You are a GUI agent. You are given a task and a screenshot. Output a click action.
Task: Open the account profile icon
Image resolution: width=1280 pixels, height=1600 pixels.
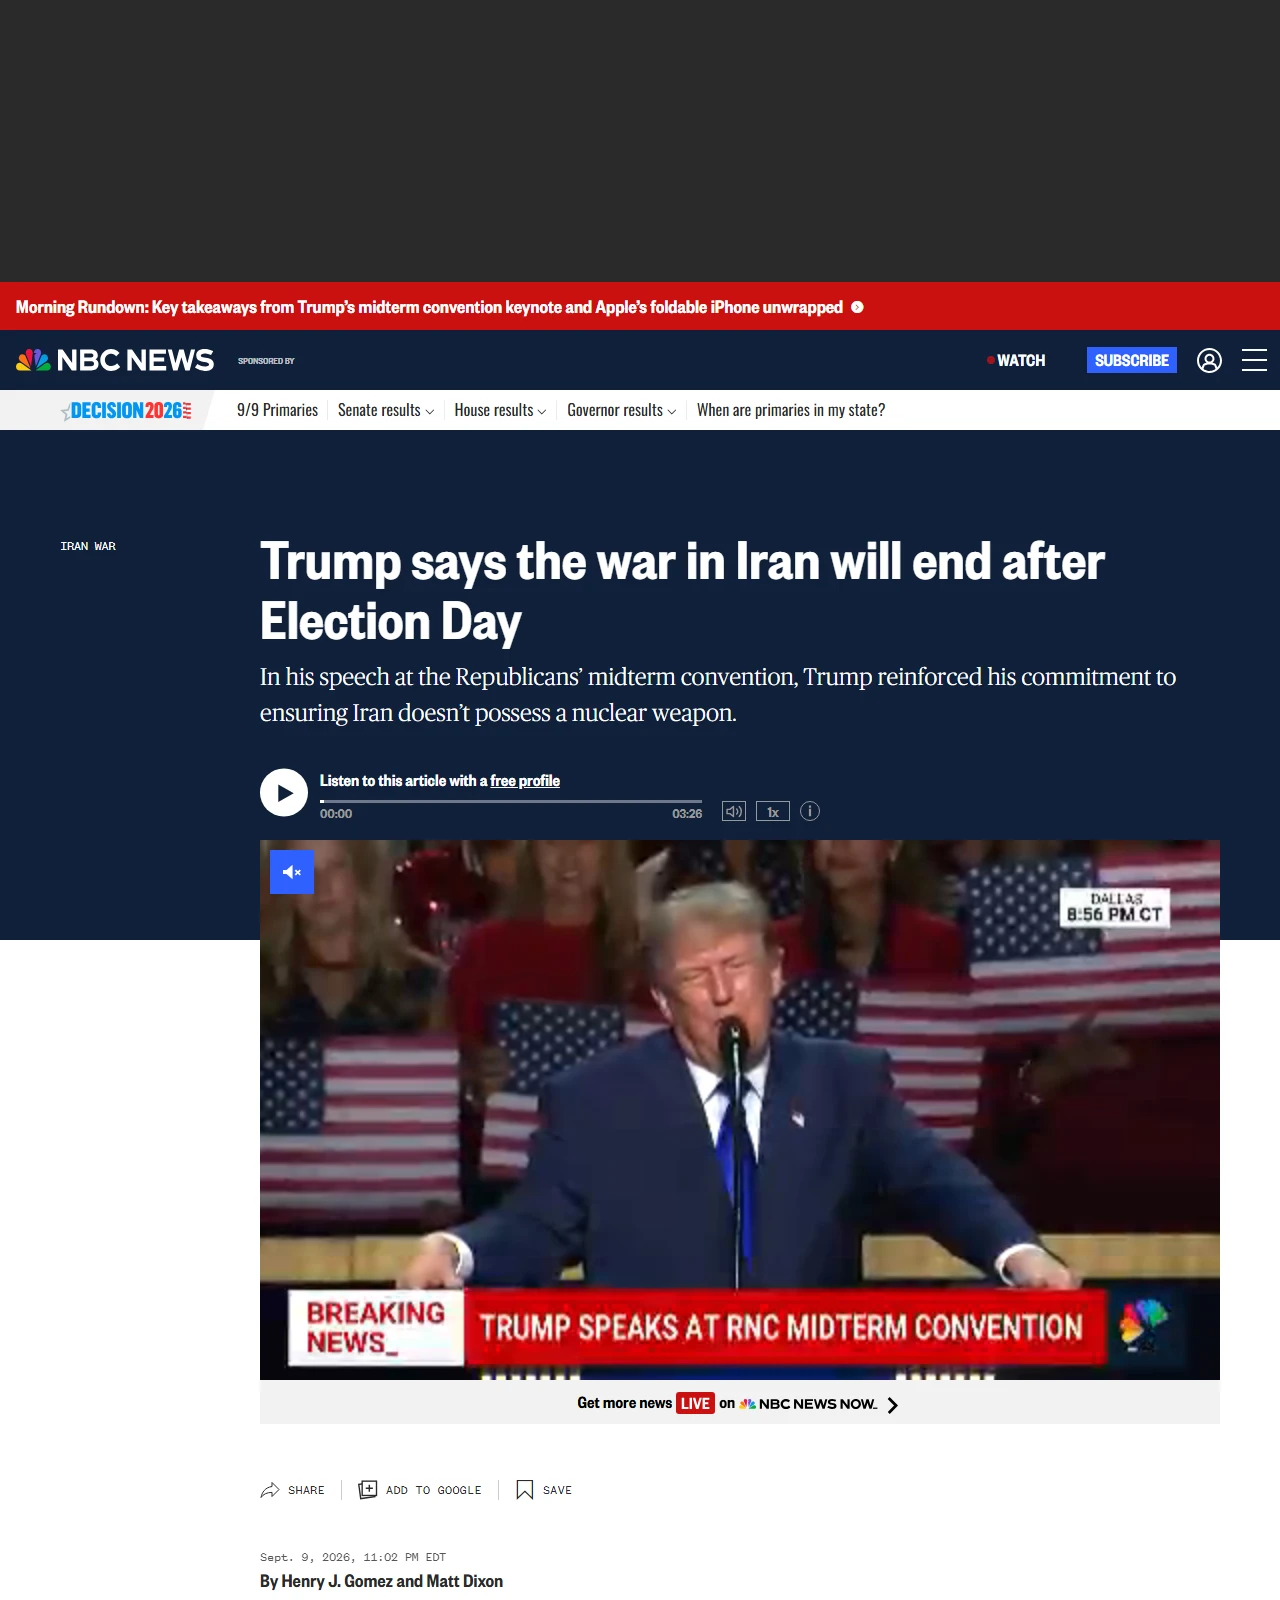pos(1209,360)
